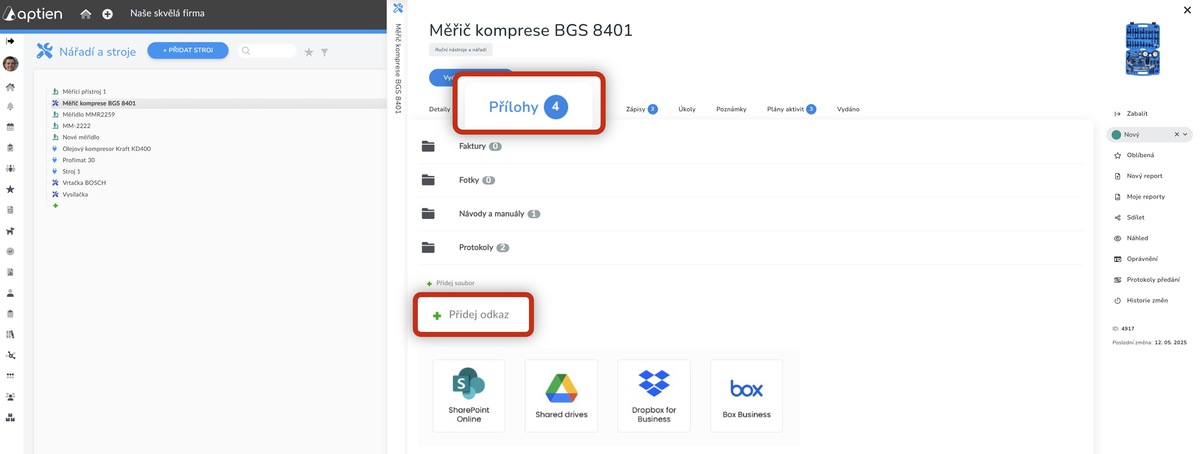
Task: Open Náhled preview option
Action: coord(1131,238)
